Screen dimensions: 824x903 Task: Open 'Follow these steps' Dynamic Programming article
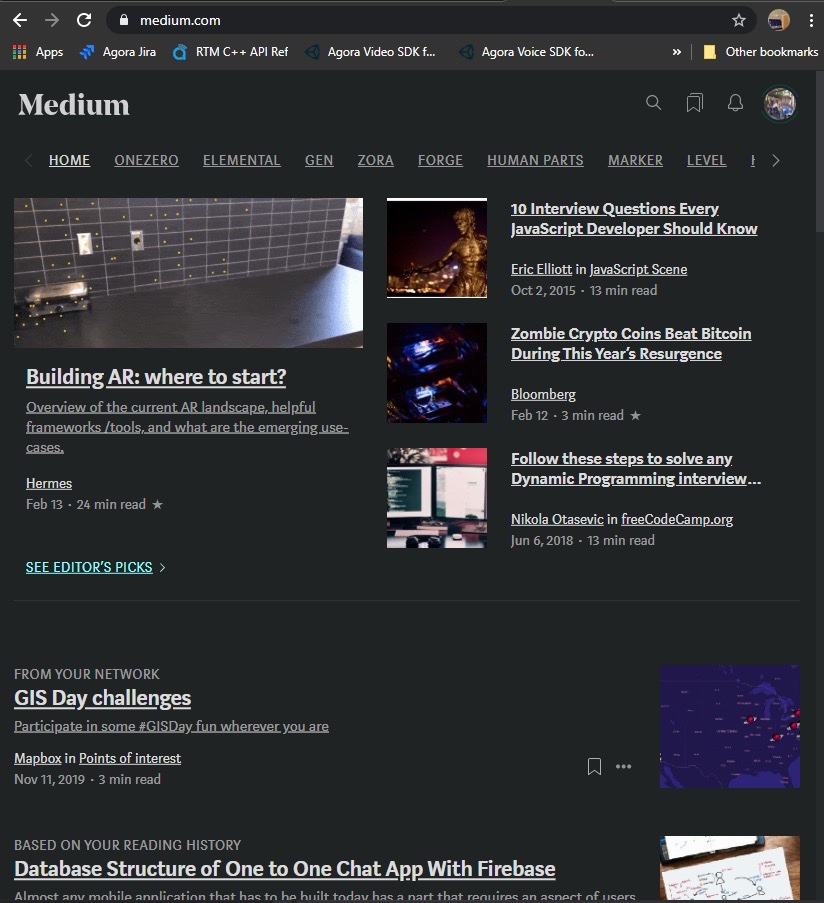click(636, 468)
